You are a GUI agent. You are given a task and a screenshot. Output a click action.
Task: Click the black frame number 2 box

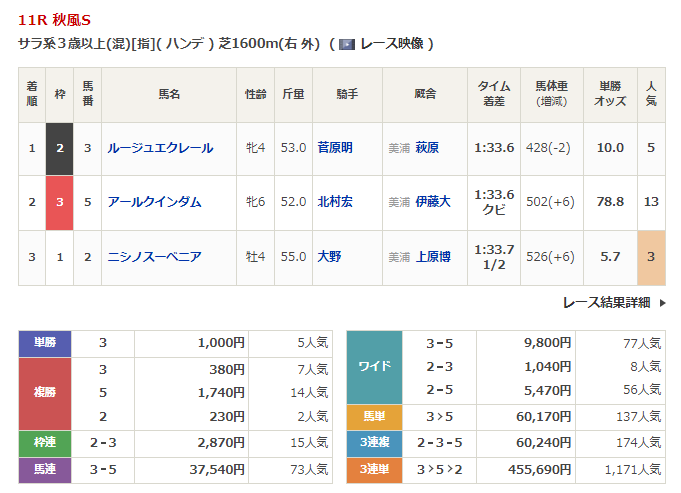(60, 148)
